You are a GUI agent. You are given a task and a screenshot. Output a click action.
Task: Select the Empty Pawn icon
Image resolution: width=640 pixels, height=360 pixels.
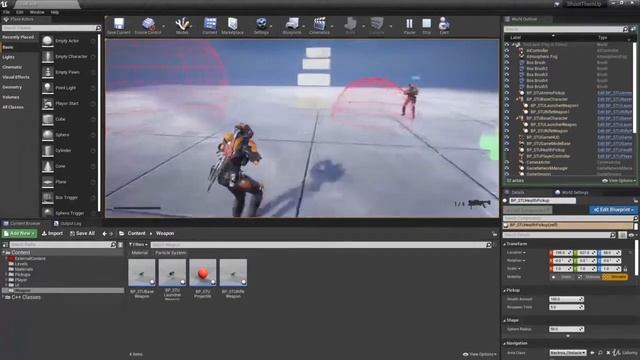pyautogui.click(x=48, y=72)
